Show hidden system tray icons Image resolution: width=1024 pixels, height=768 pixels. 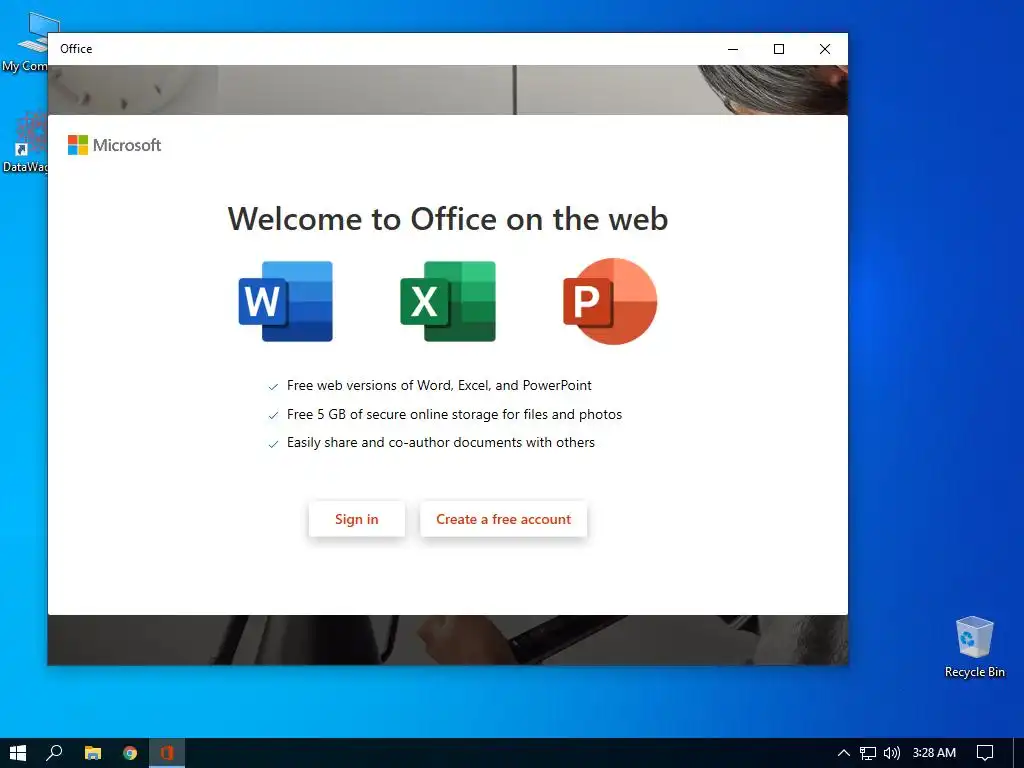(843, 753)
